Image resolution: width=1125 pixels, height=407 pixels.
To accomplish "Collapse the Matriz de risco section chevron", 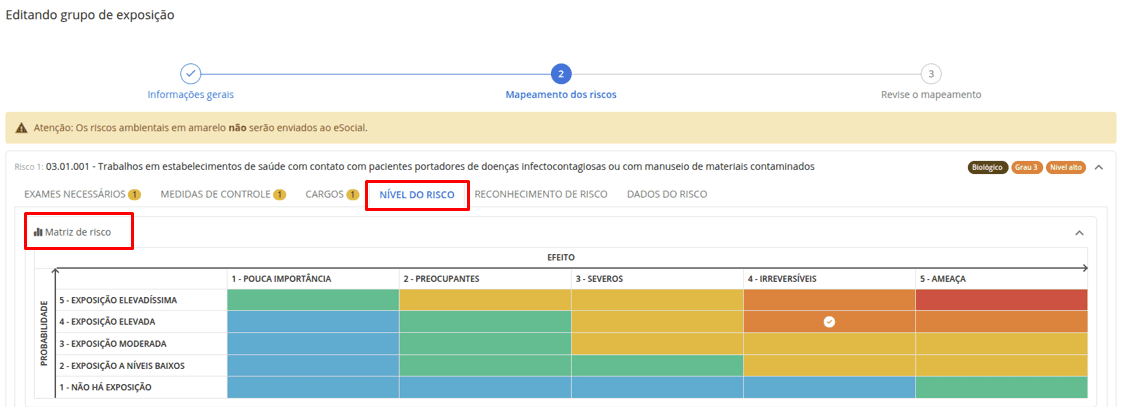I will 1079,233.
